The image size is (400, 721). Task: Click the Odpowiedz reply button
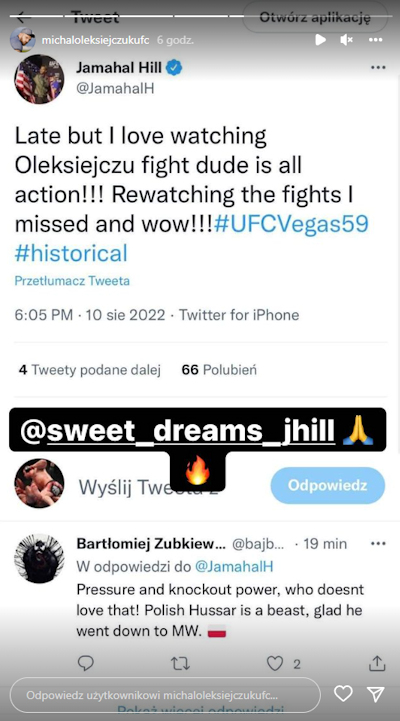327,486
